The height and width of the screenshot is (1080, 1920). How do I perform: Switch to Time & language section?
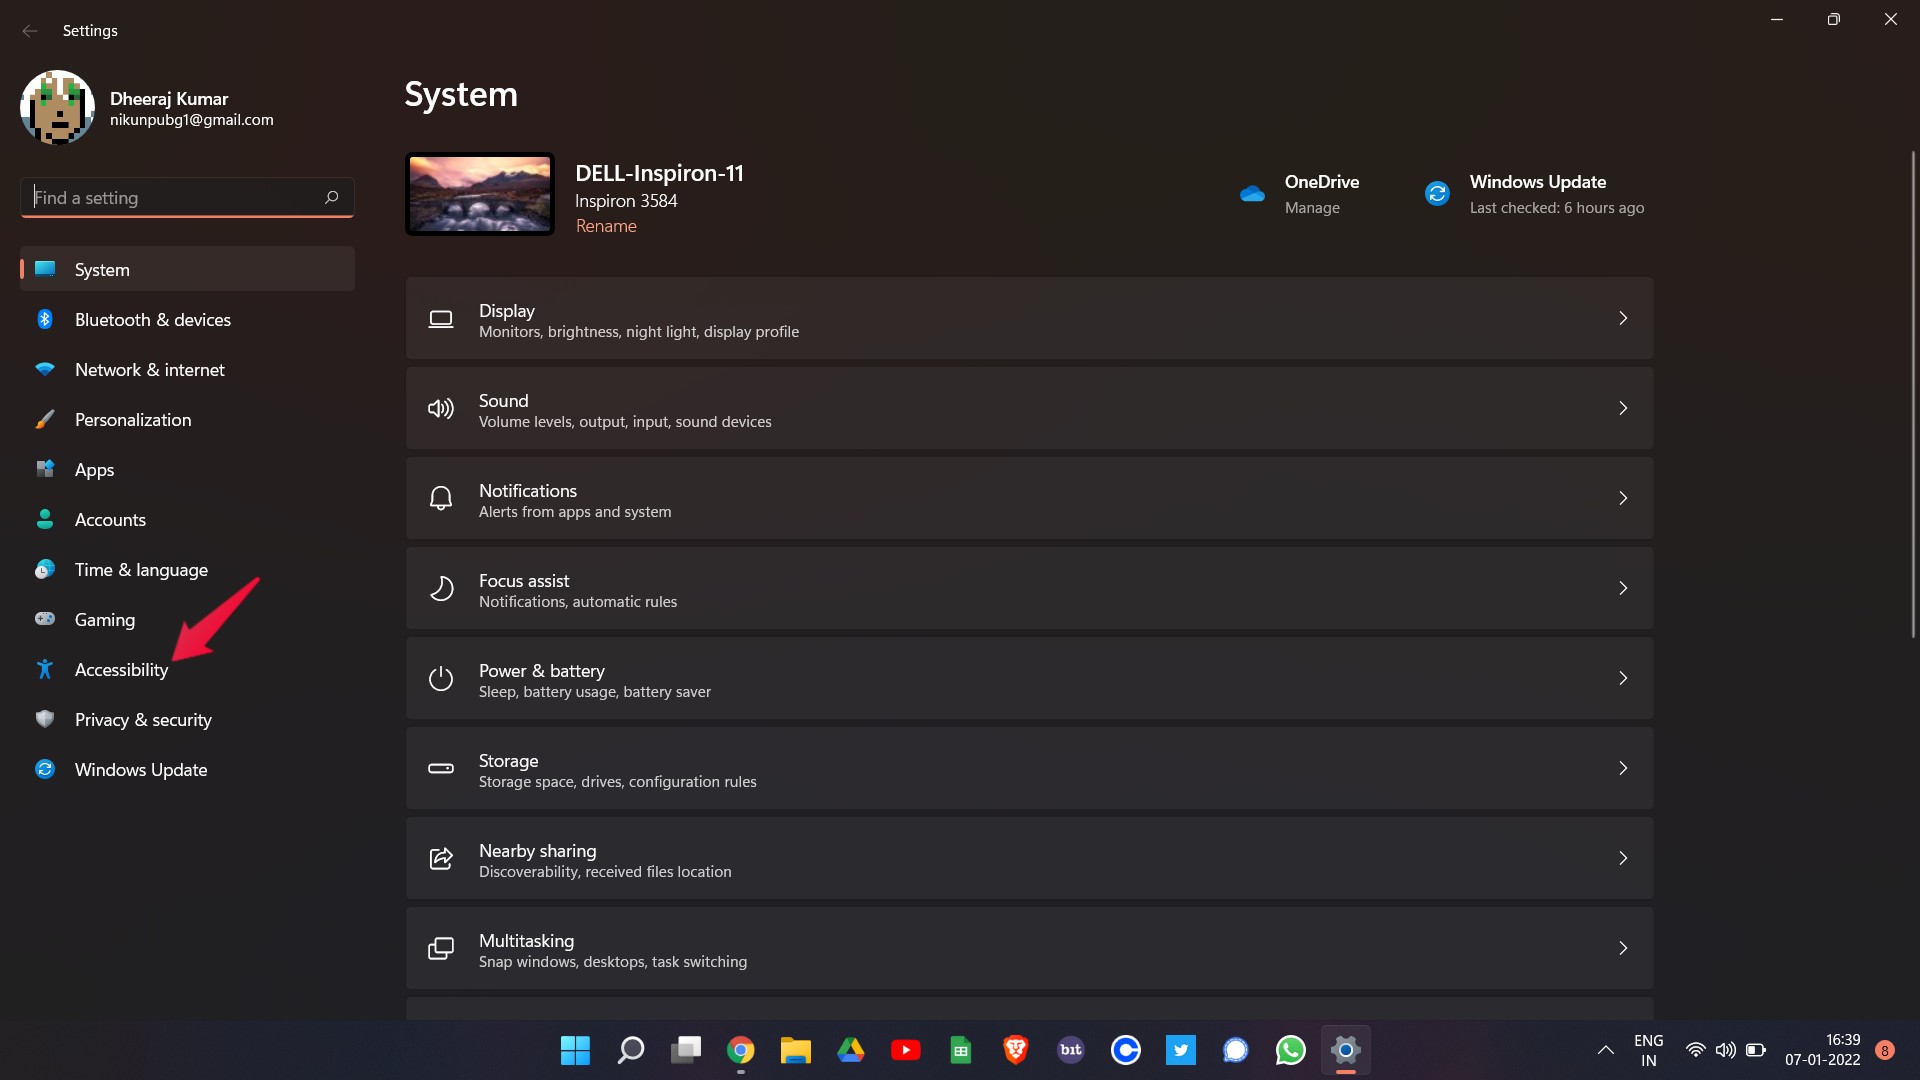click(141, 570)
